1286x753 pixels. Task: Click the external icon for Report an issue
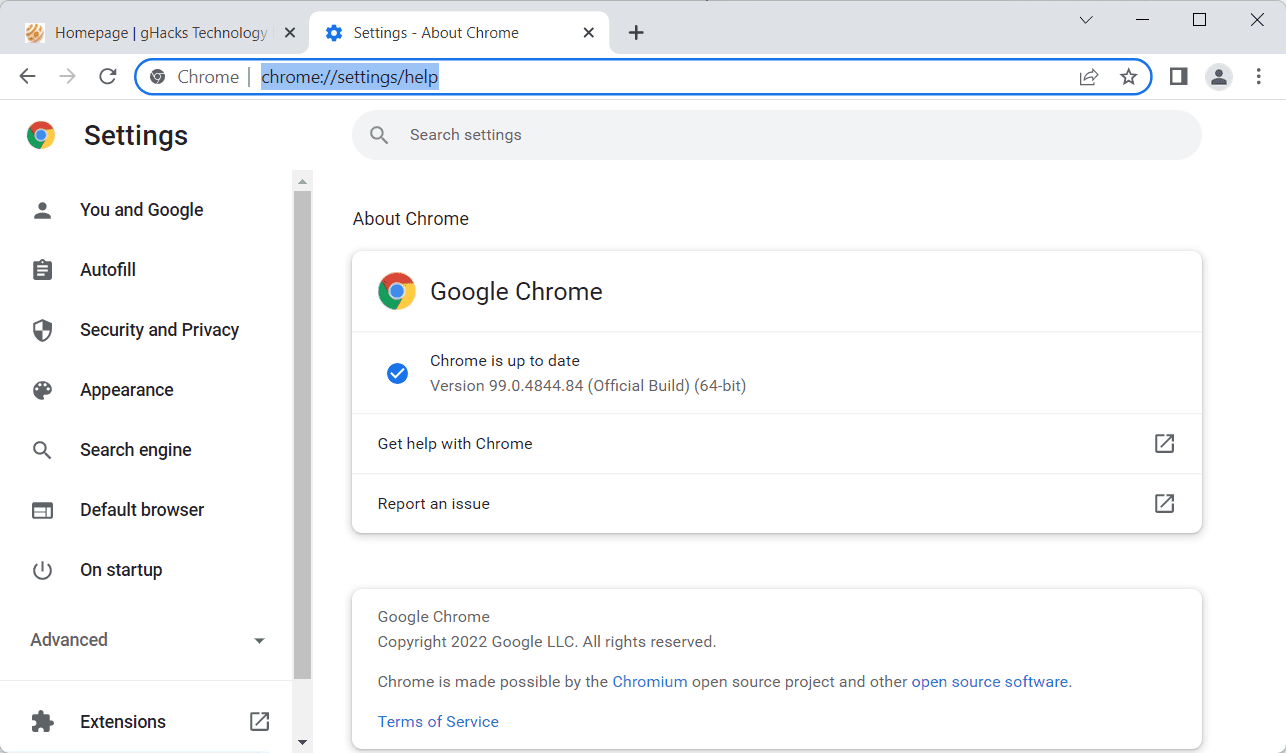point(1164,504)
